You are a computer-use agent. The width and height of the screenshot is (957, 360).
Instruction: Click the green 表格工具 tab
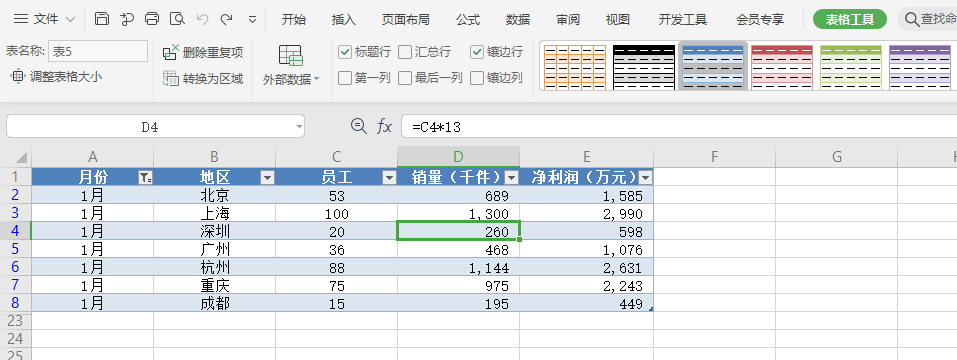[850, 20]
